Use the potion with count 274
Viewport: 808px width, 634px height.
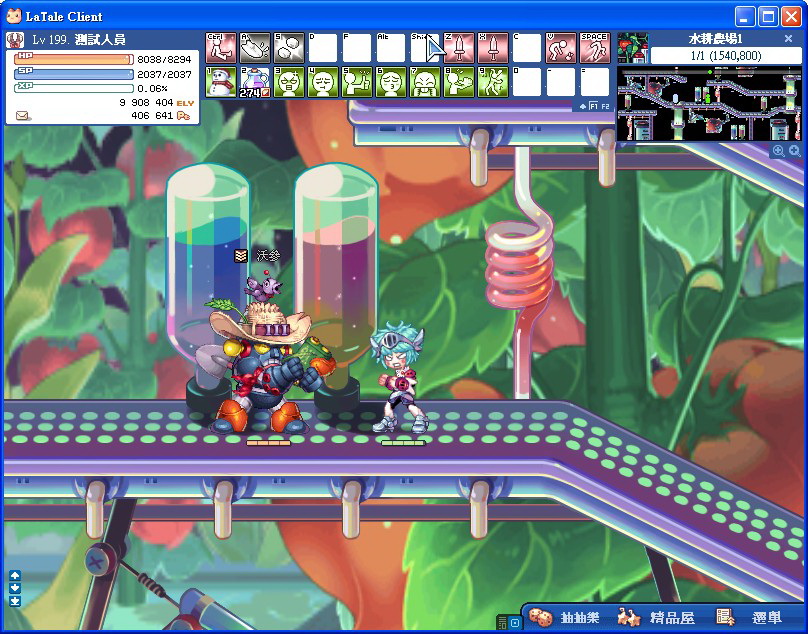click(255, 82)
